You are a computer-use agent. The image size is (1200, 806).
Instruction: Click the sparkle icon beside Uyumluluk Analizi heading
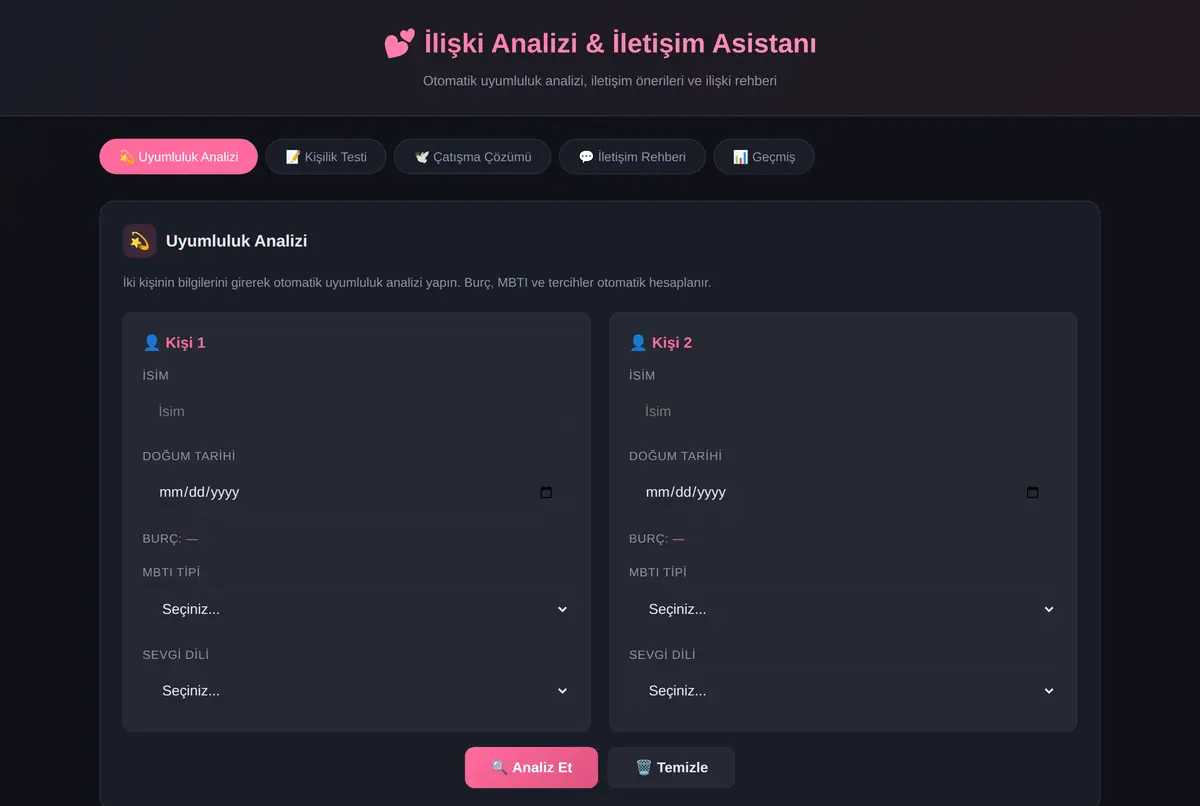(139, 241)
